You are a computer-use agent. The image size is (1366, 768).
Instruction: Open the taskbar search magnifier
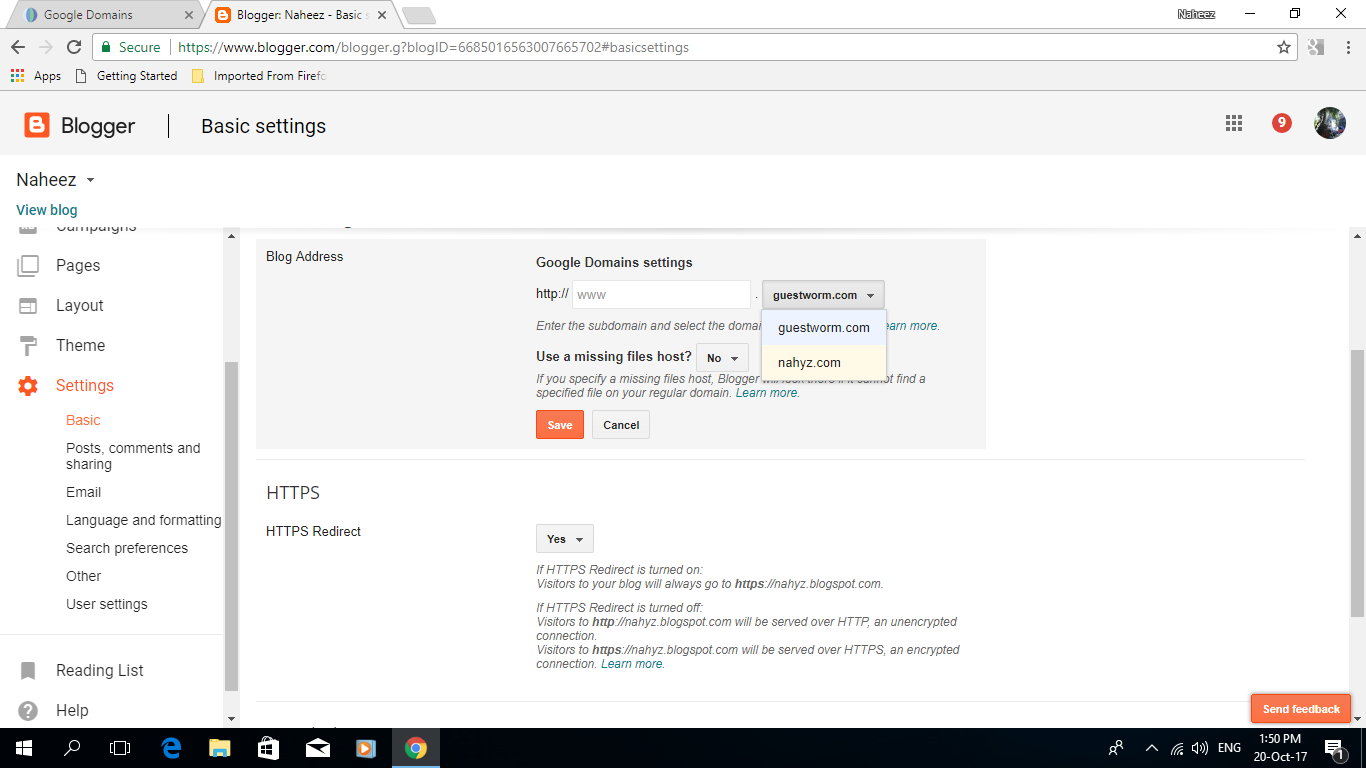72,748
